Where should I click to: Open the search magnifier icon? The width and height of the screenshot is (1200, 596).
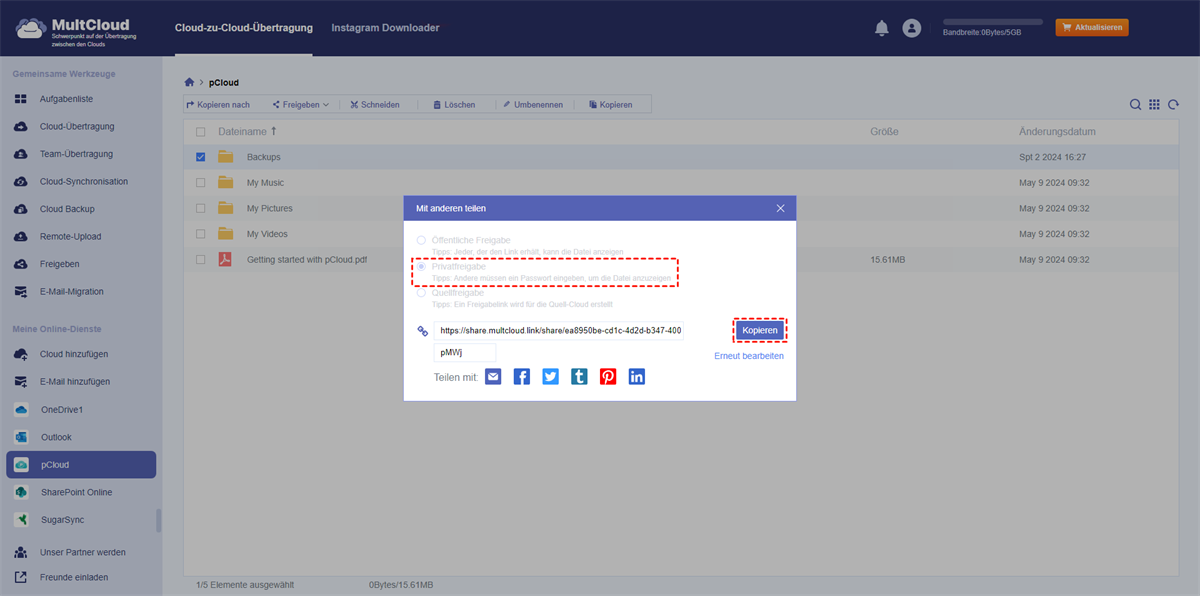pos(1135,104)
